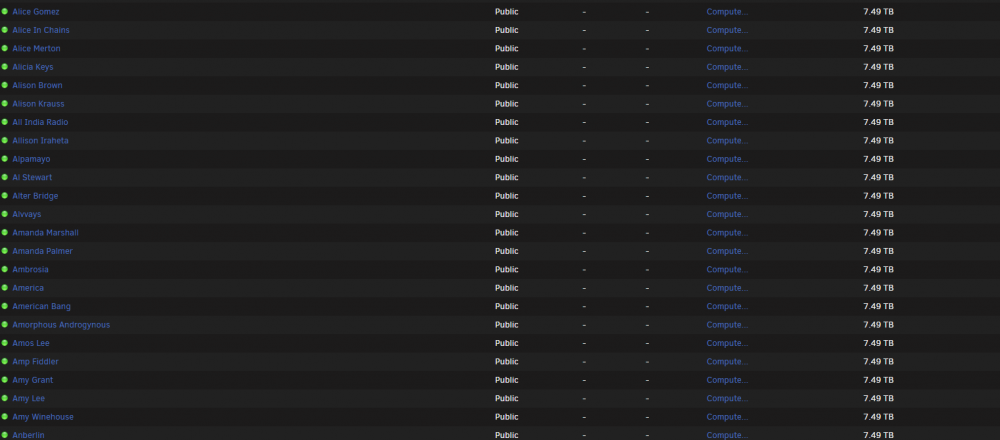Open the Alice In Chains share
This screenshot has height=440, width=1000.
41,30
